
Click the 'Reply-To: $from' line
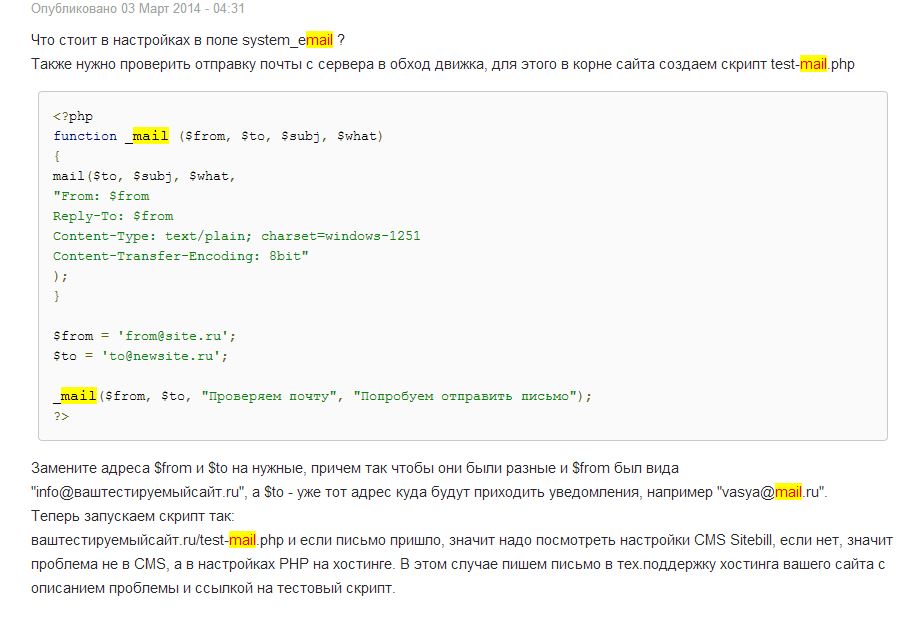coord(113,216)
